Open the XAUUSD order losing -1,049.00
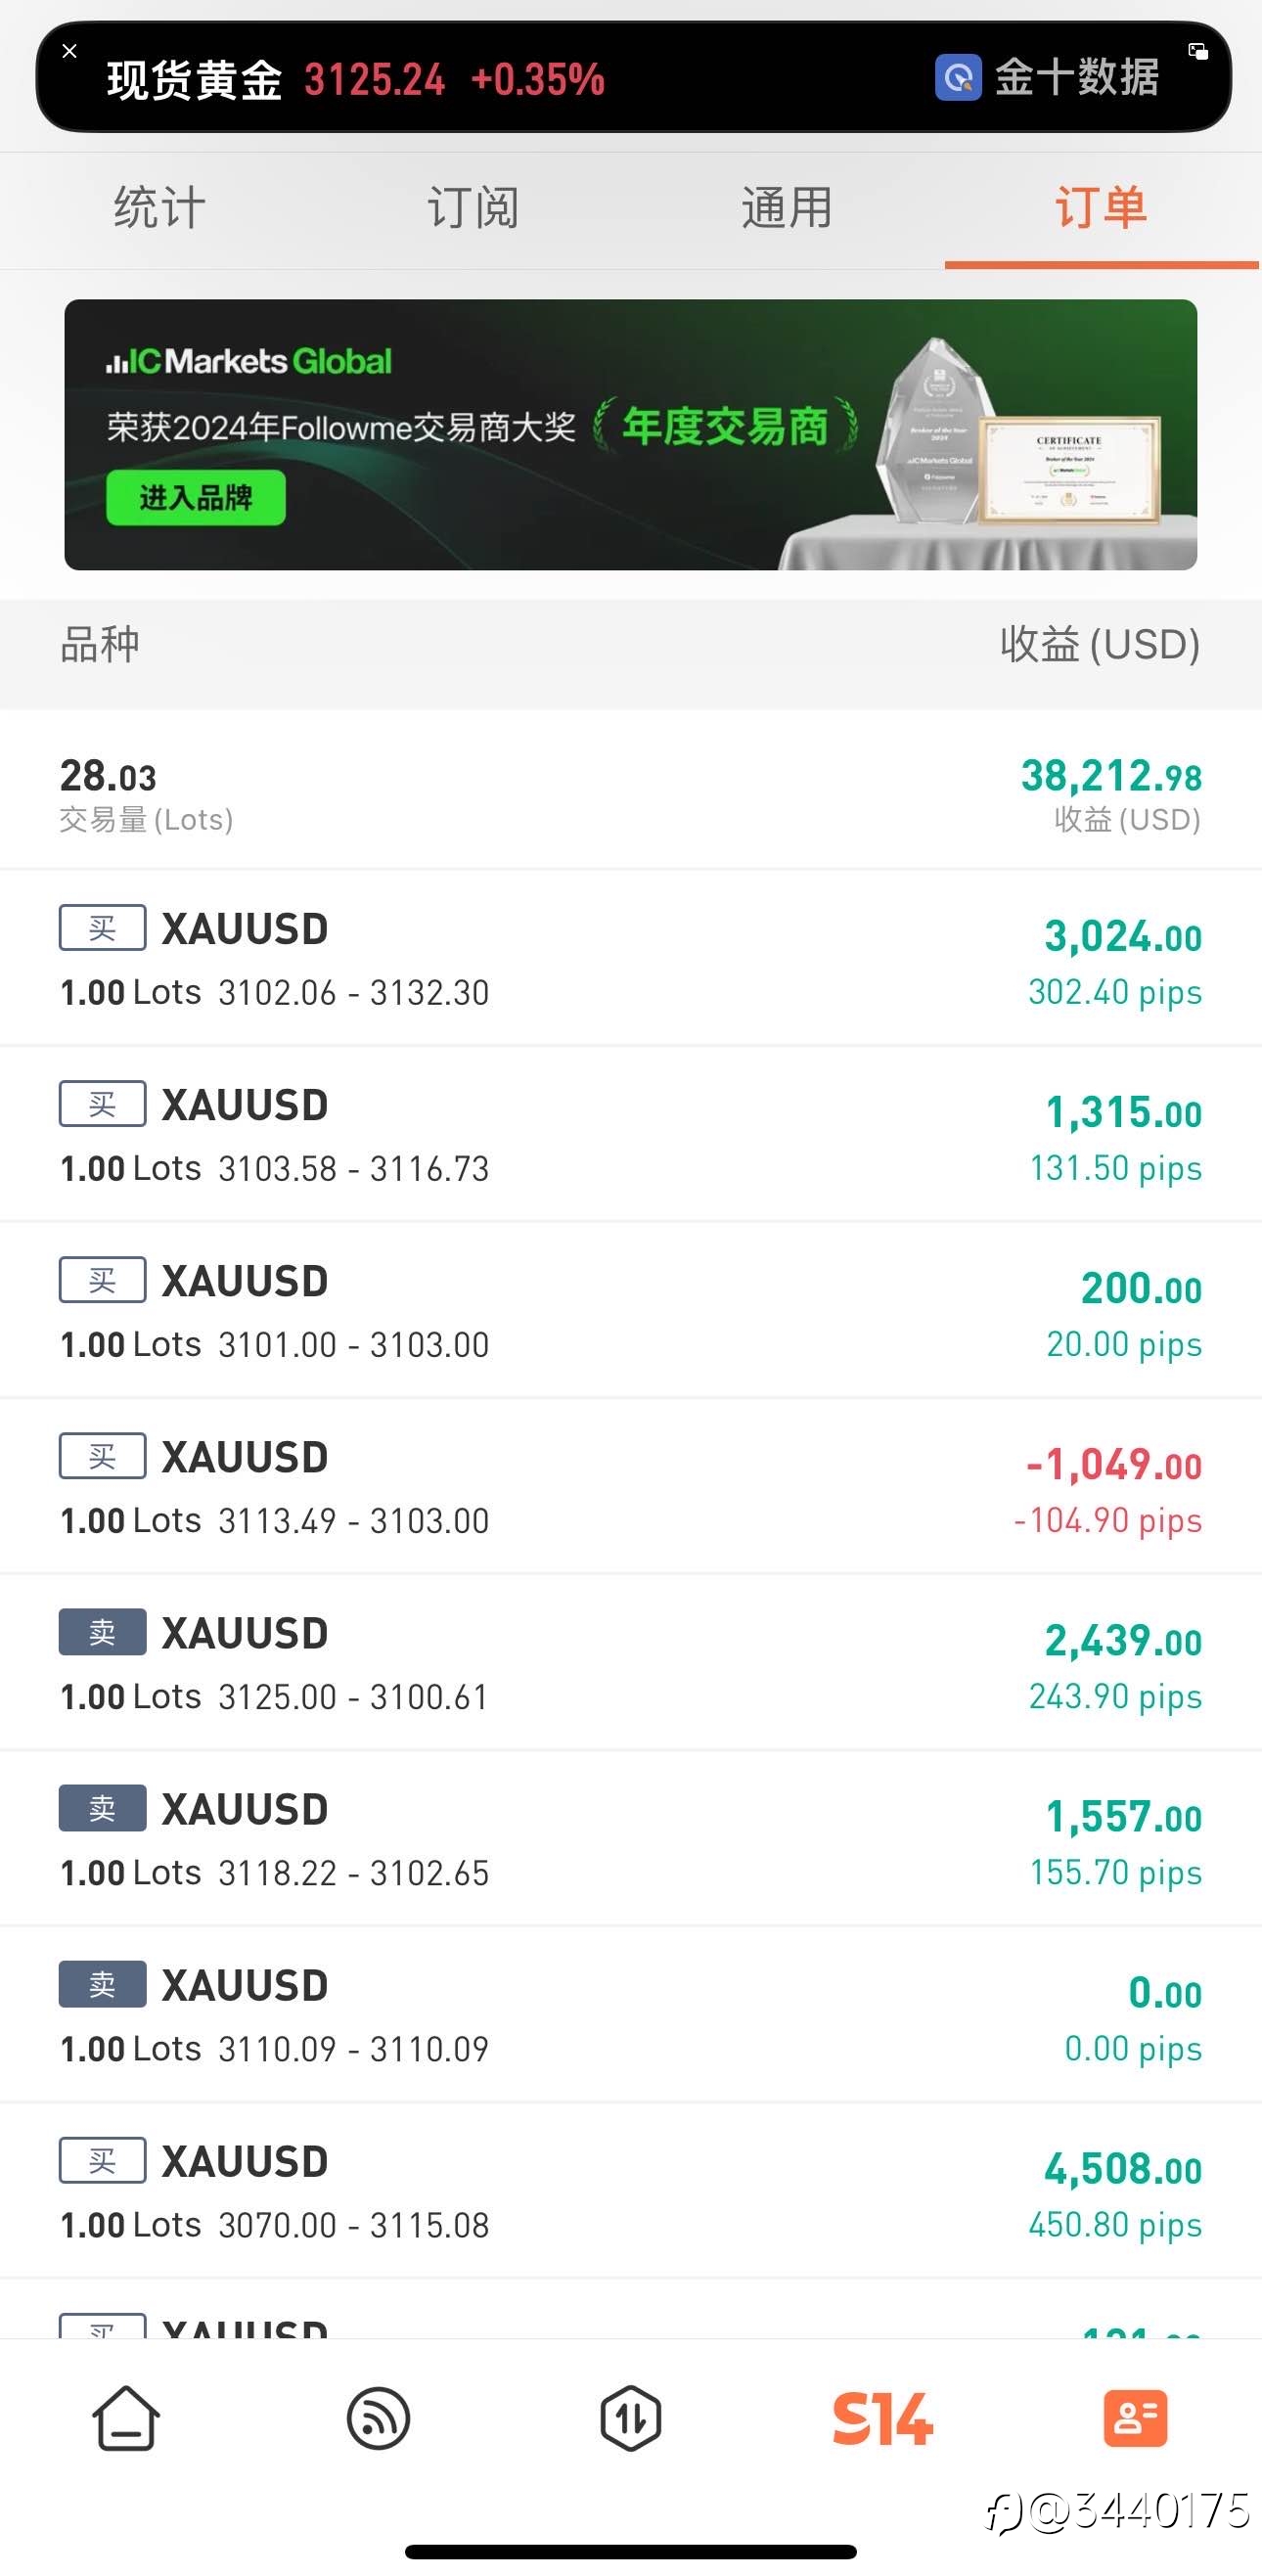This screenshot has height=2576, width=1262. pyautogui.click(x=631, y=1486)
